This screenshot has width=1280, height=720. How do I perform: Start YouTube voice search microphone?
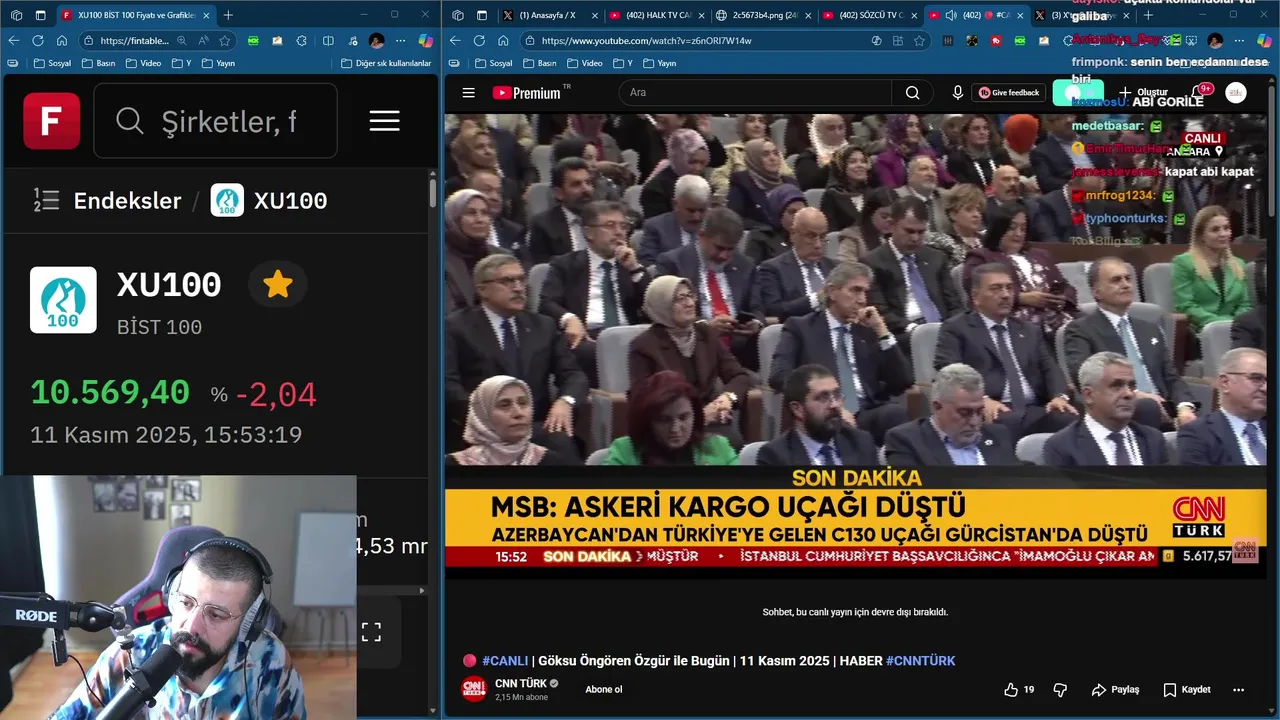coord(957,93)
